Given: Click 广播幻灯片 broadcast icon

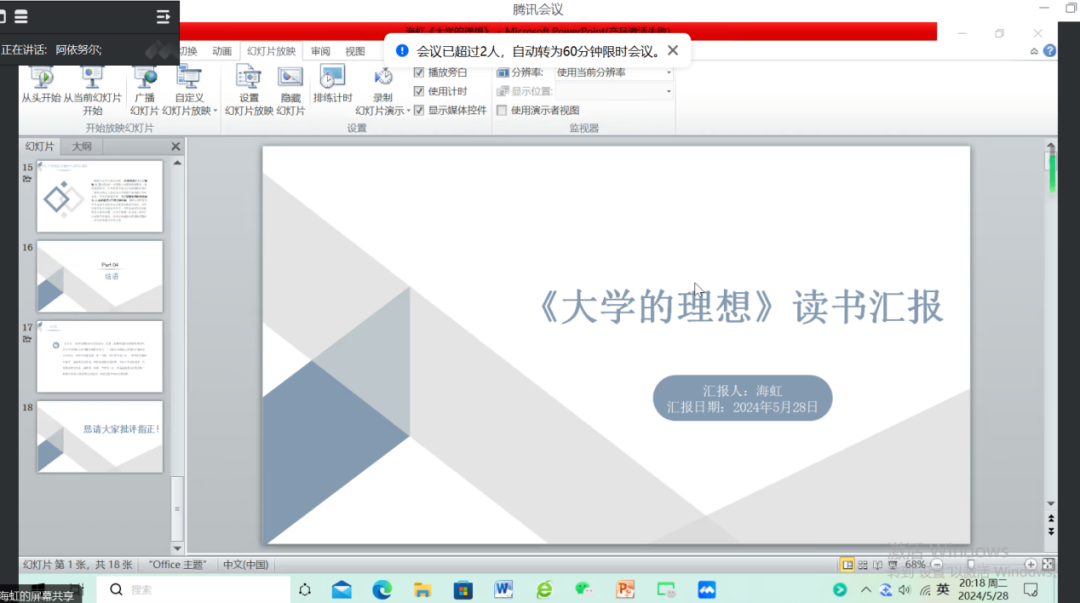Looking at the screenshot, I should point(144,79).
